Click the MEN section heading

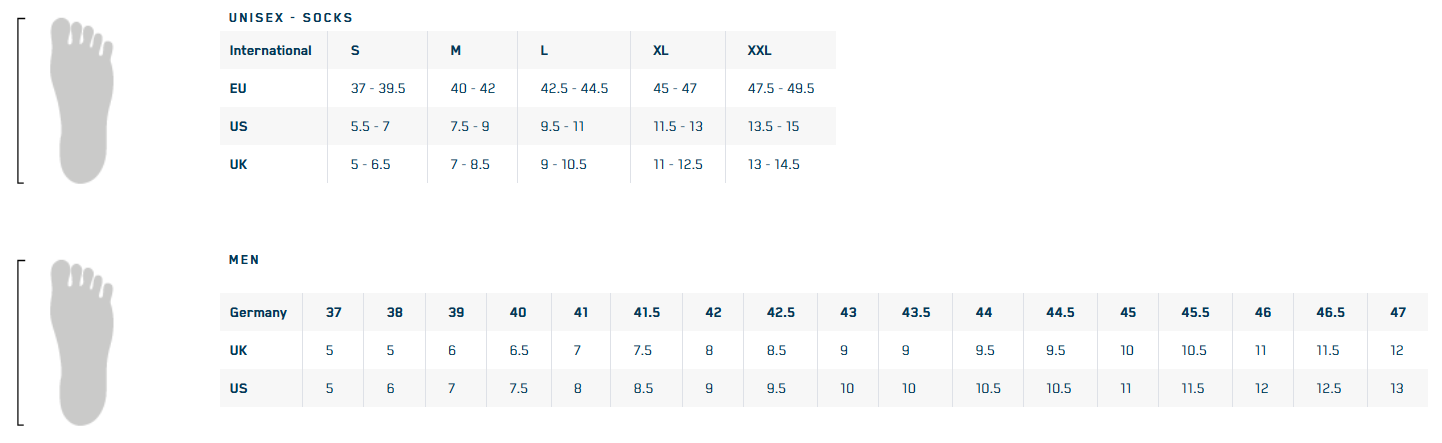coord(244,260)
